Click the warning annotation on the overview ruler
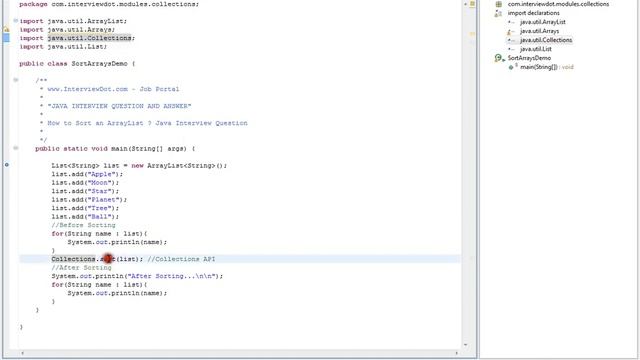This screenshot has width=640, height=360. point(472,34)
